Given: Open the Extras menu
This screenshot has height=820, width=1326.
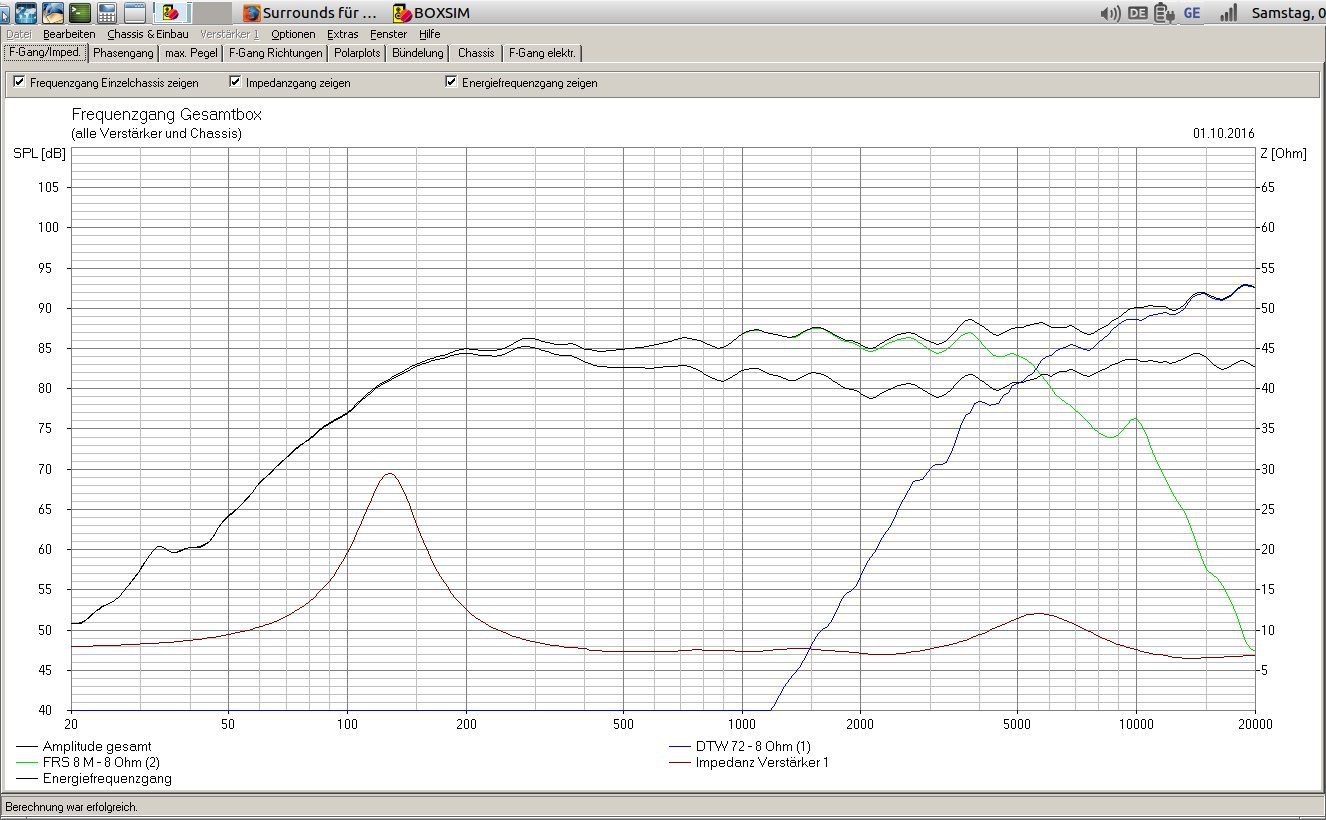Looking at the screenshot, I should [342, 34].
